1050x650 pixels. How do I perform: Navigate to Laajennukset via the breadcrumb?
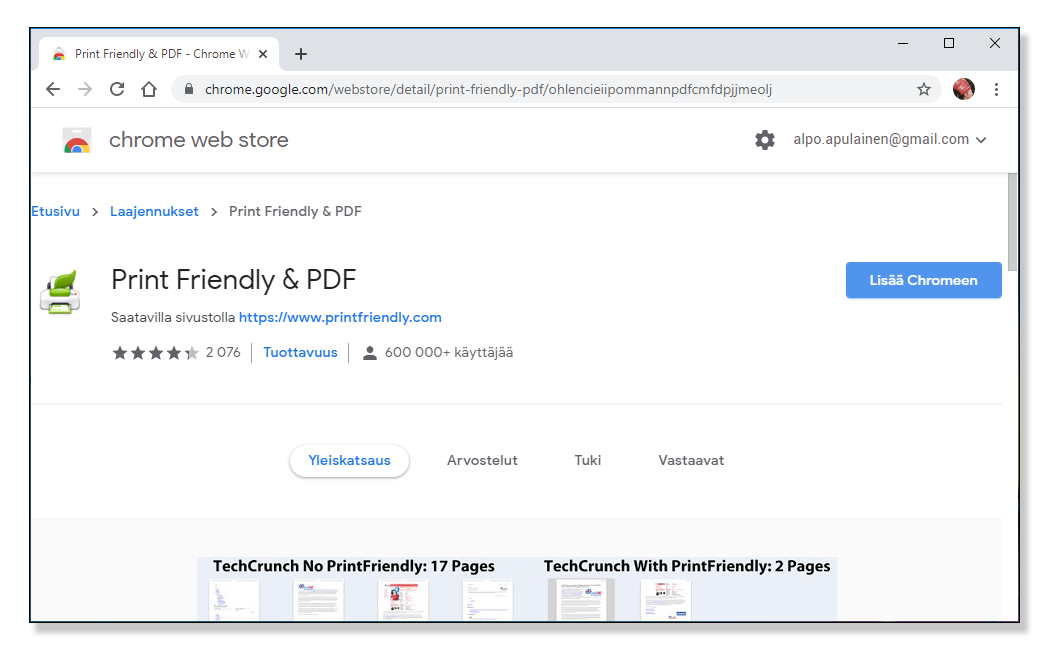click(154, 211)
